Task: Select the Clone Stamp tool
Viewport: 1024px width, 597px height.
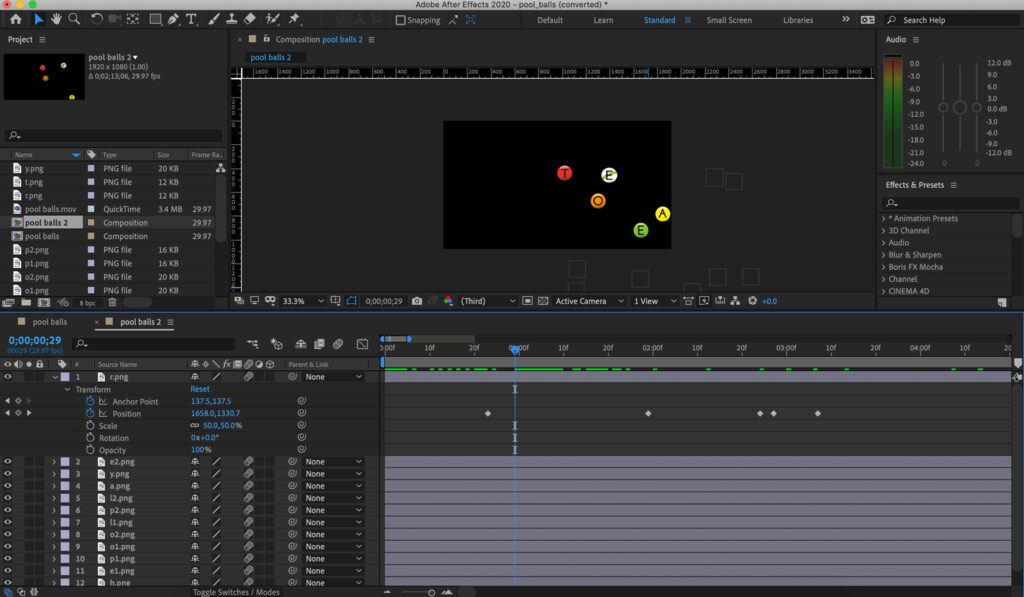Action: (229, 19)
